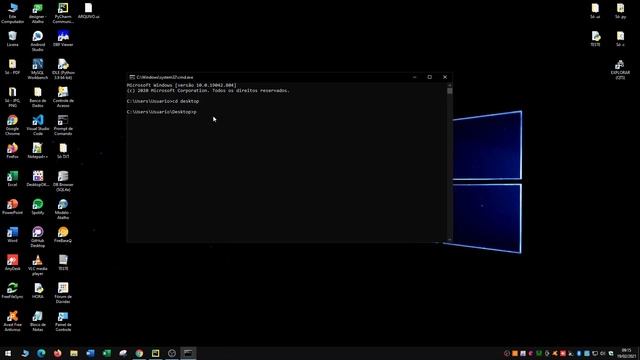640x360 pixels.
Task: Open File Explorer from the taskbar
Action: pyautogui.click(x=74, y=353)
